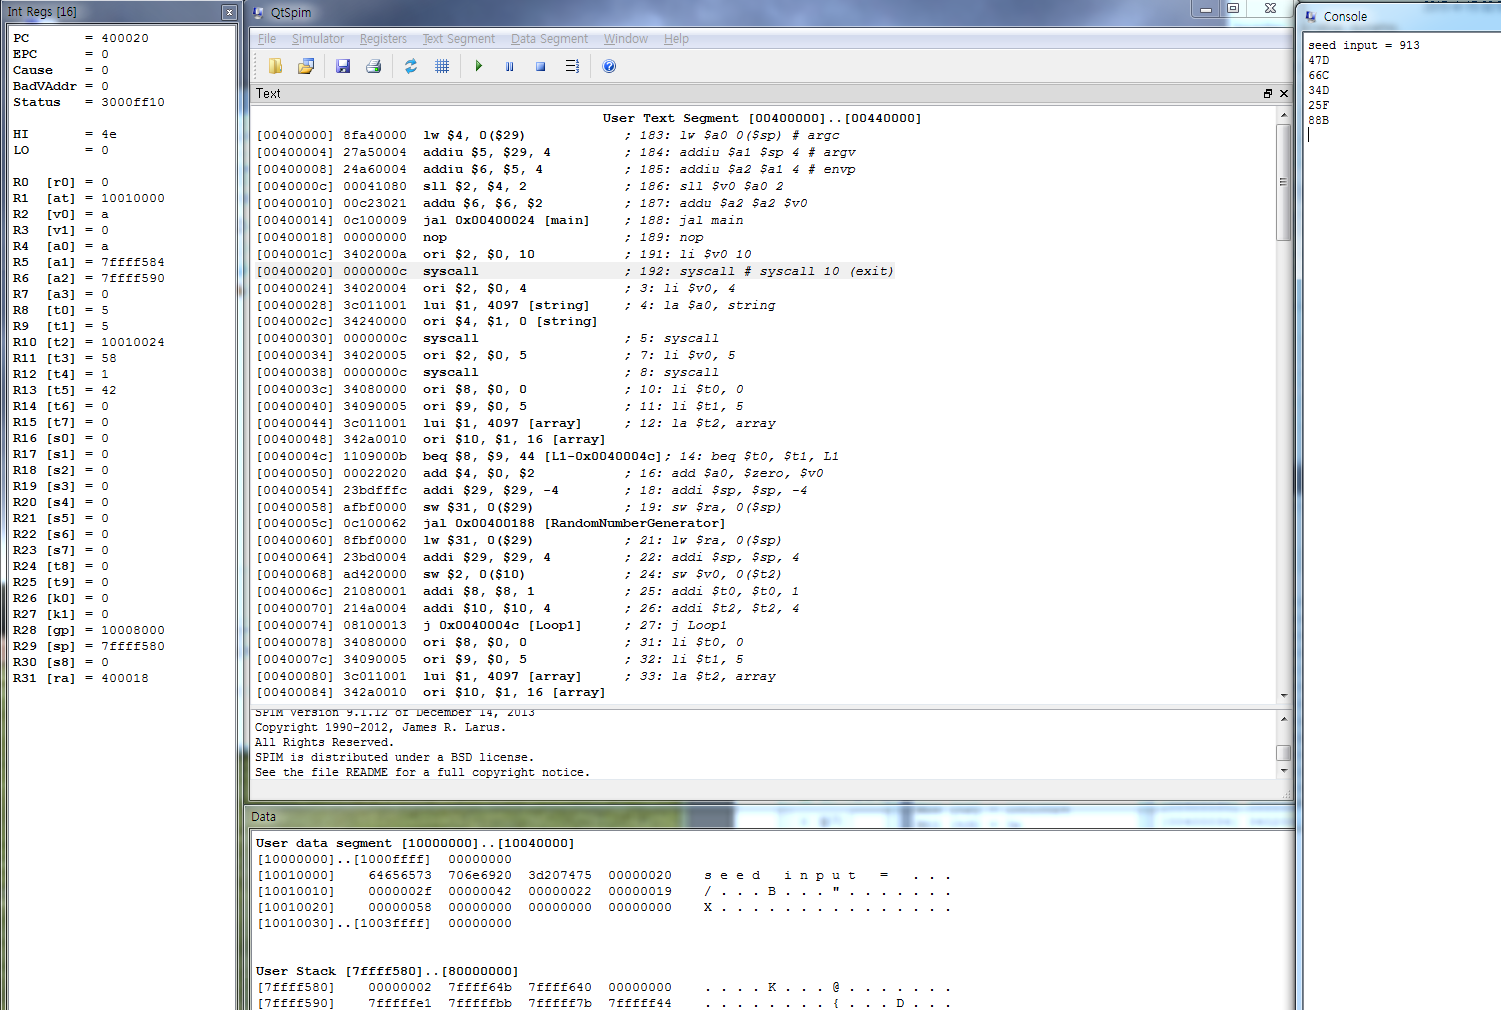Print the text segment
The height and width of the screenshot is (1010, 1501).
click(374, 65)
